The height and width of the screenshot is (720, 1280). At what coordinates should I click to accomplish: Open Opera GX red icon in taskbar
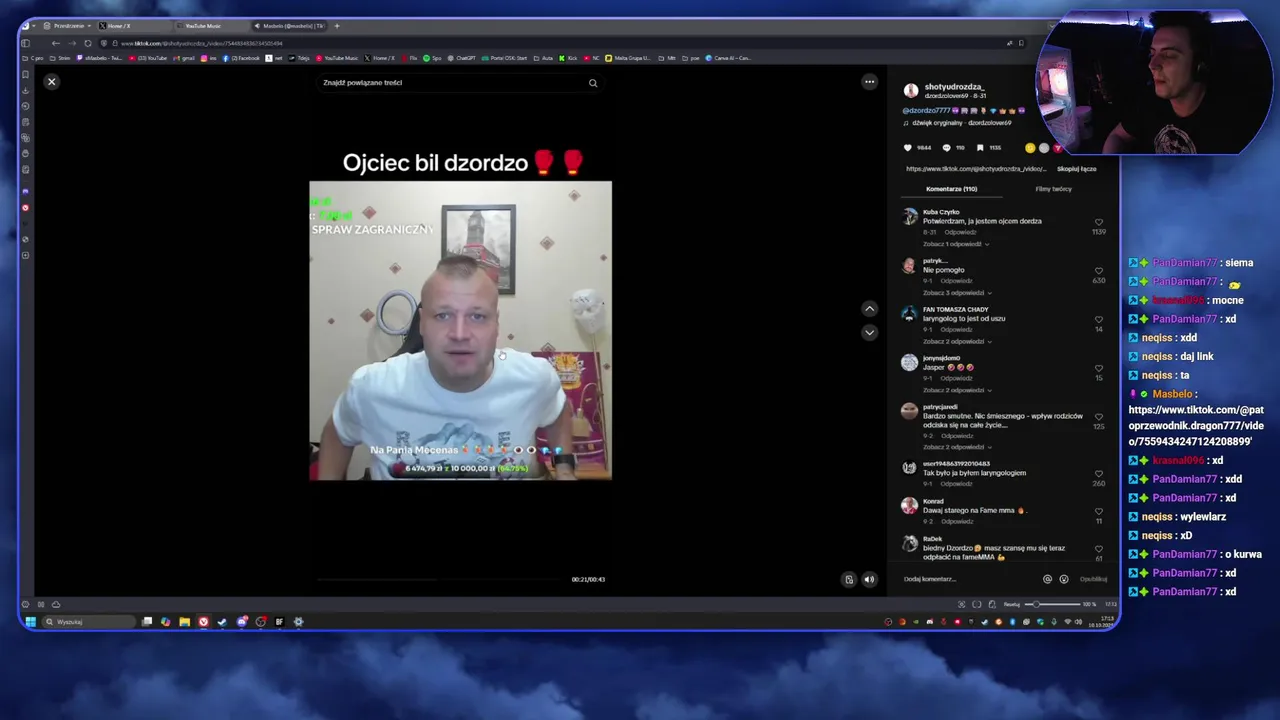click(203, 622)
